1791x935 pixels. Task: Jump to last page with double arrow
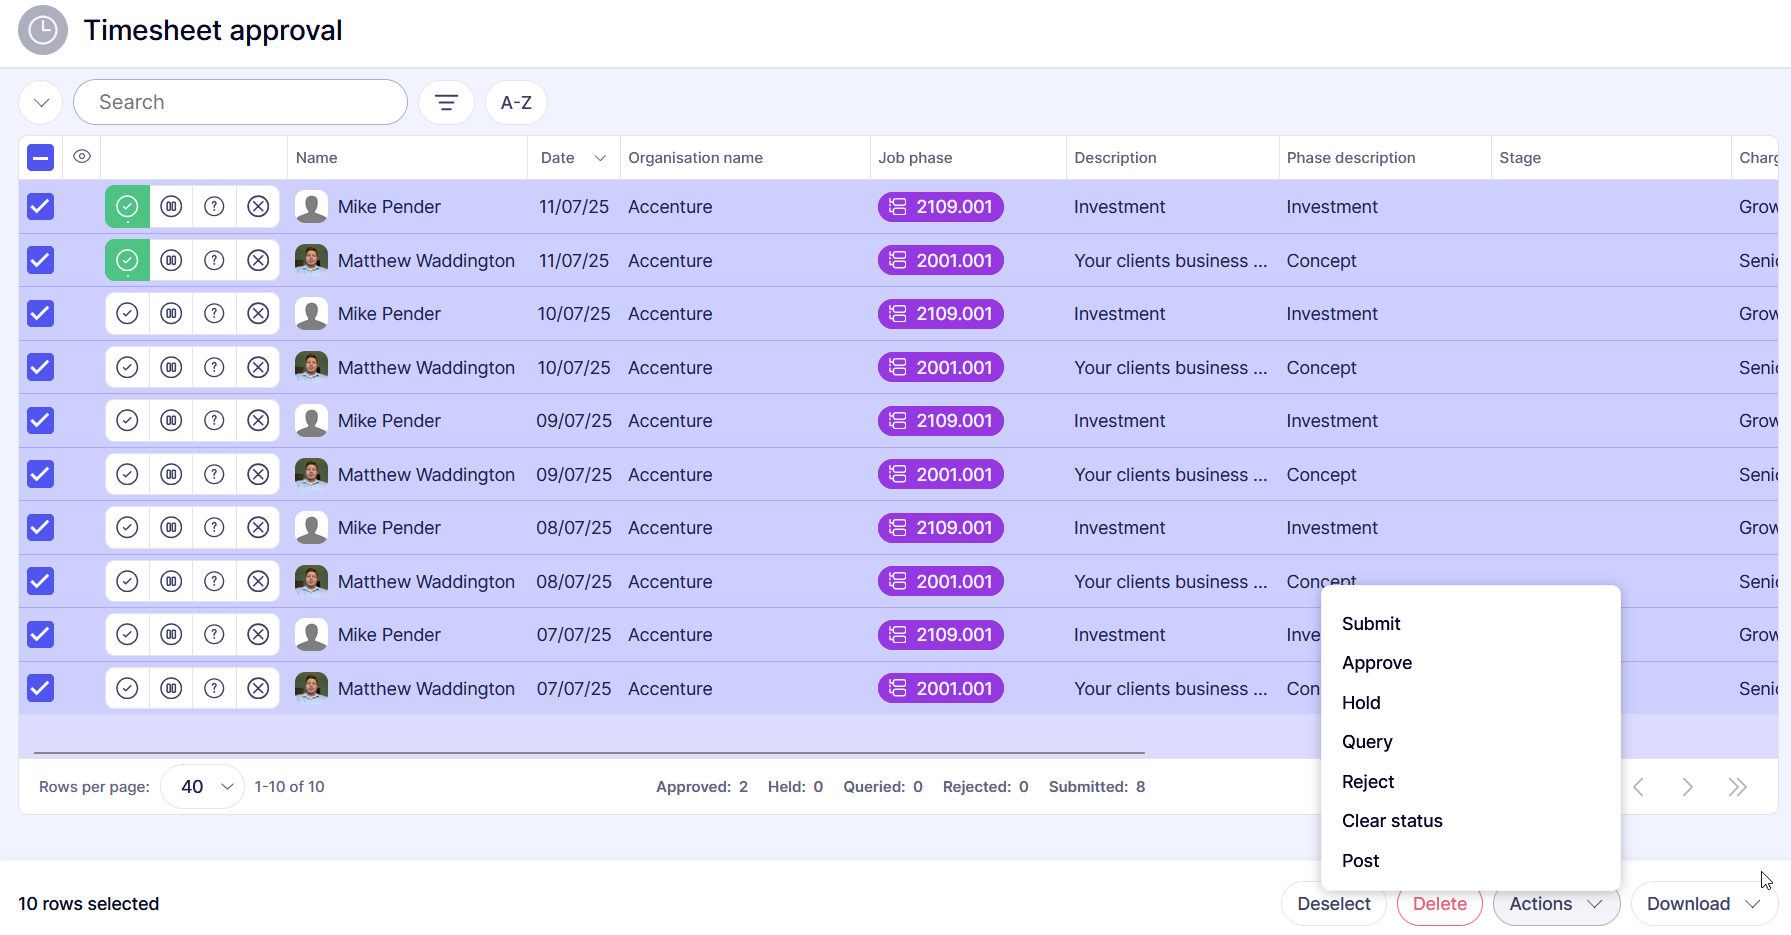tap(1737, 787)
